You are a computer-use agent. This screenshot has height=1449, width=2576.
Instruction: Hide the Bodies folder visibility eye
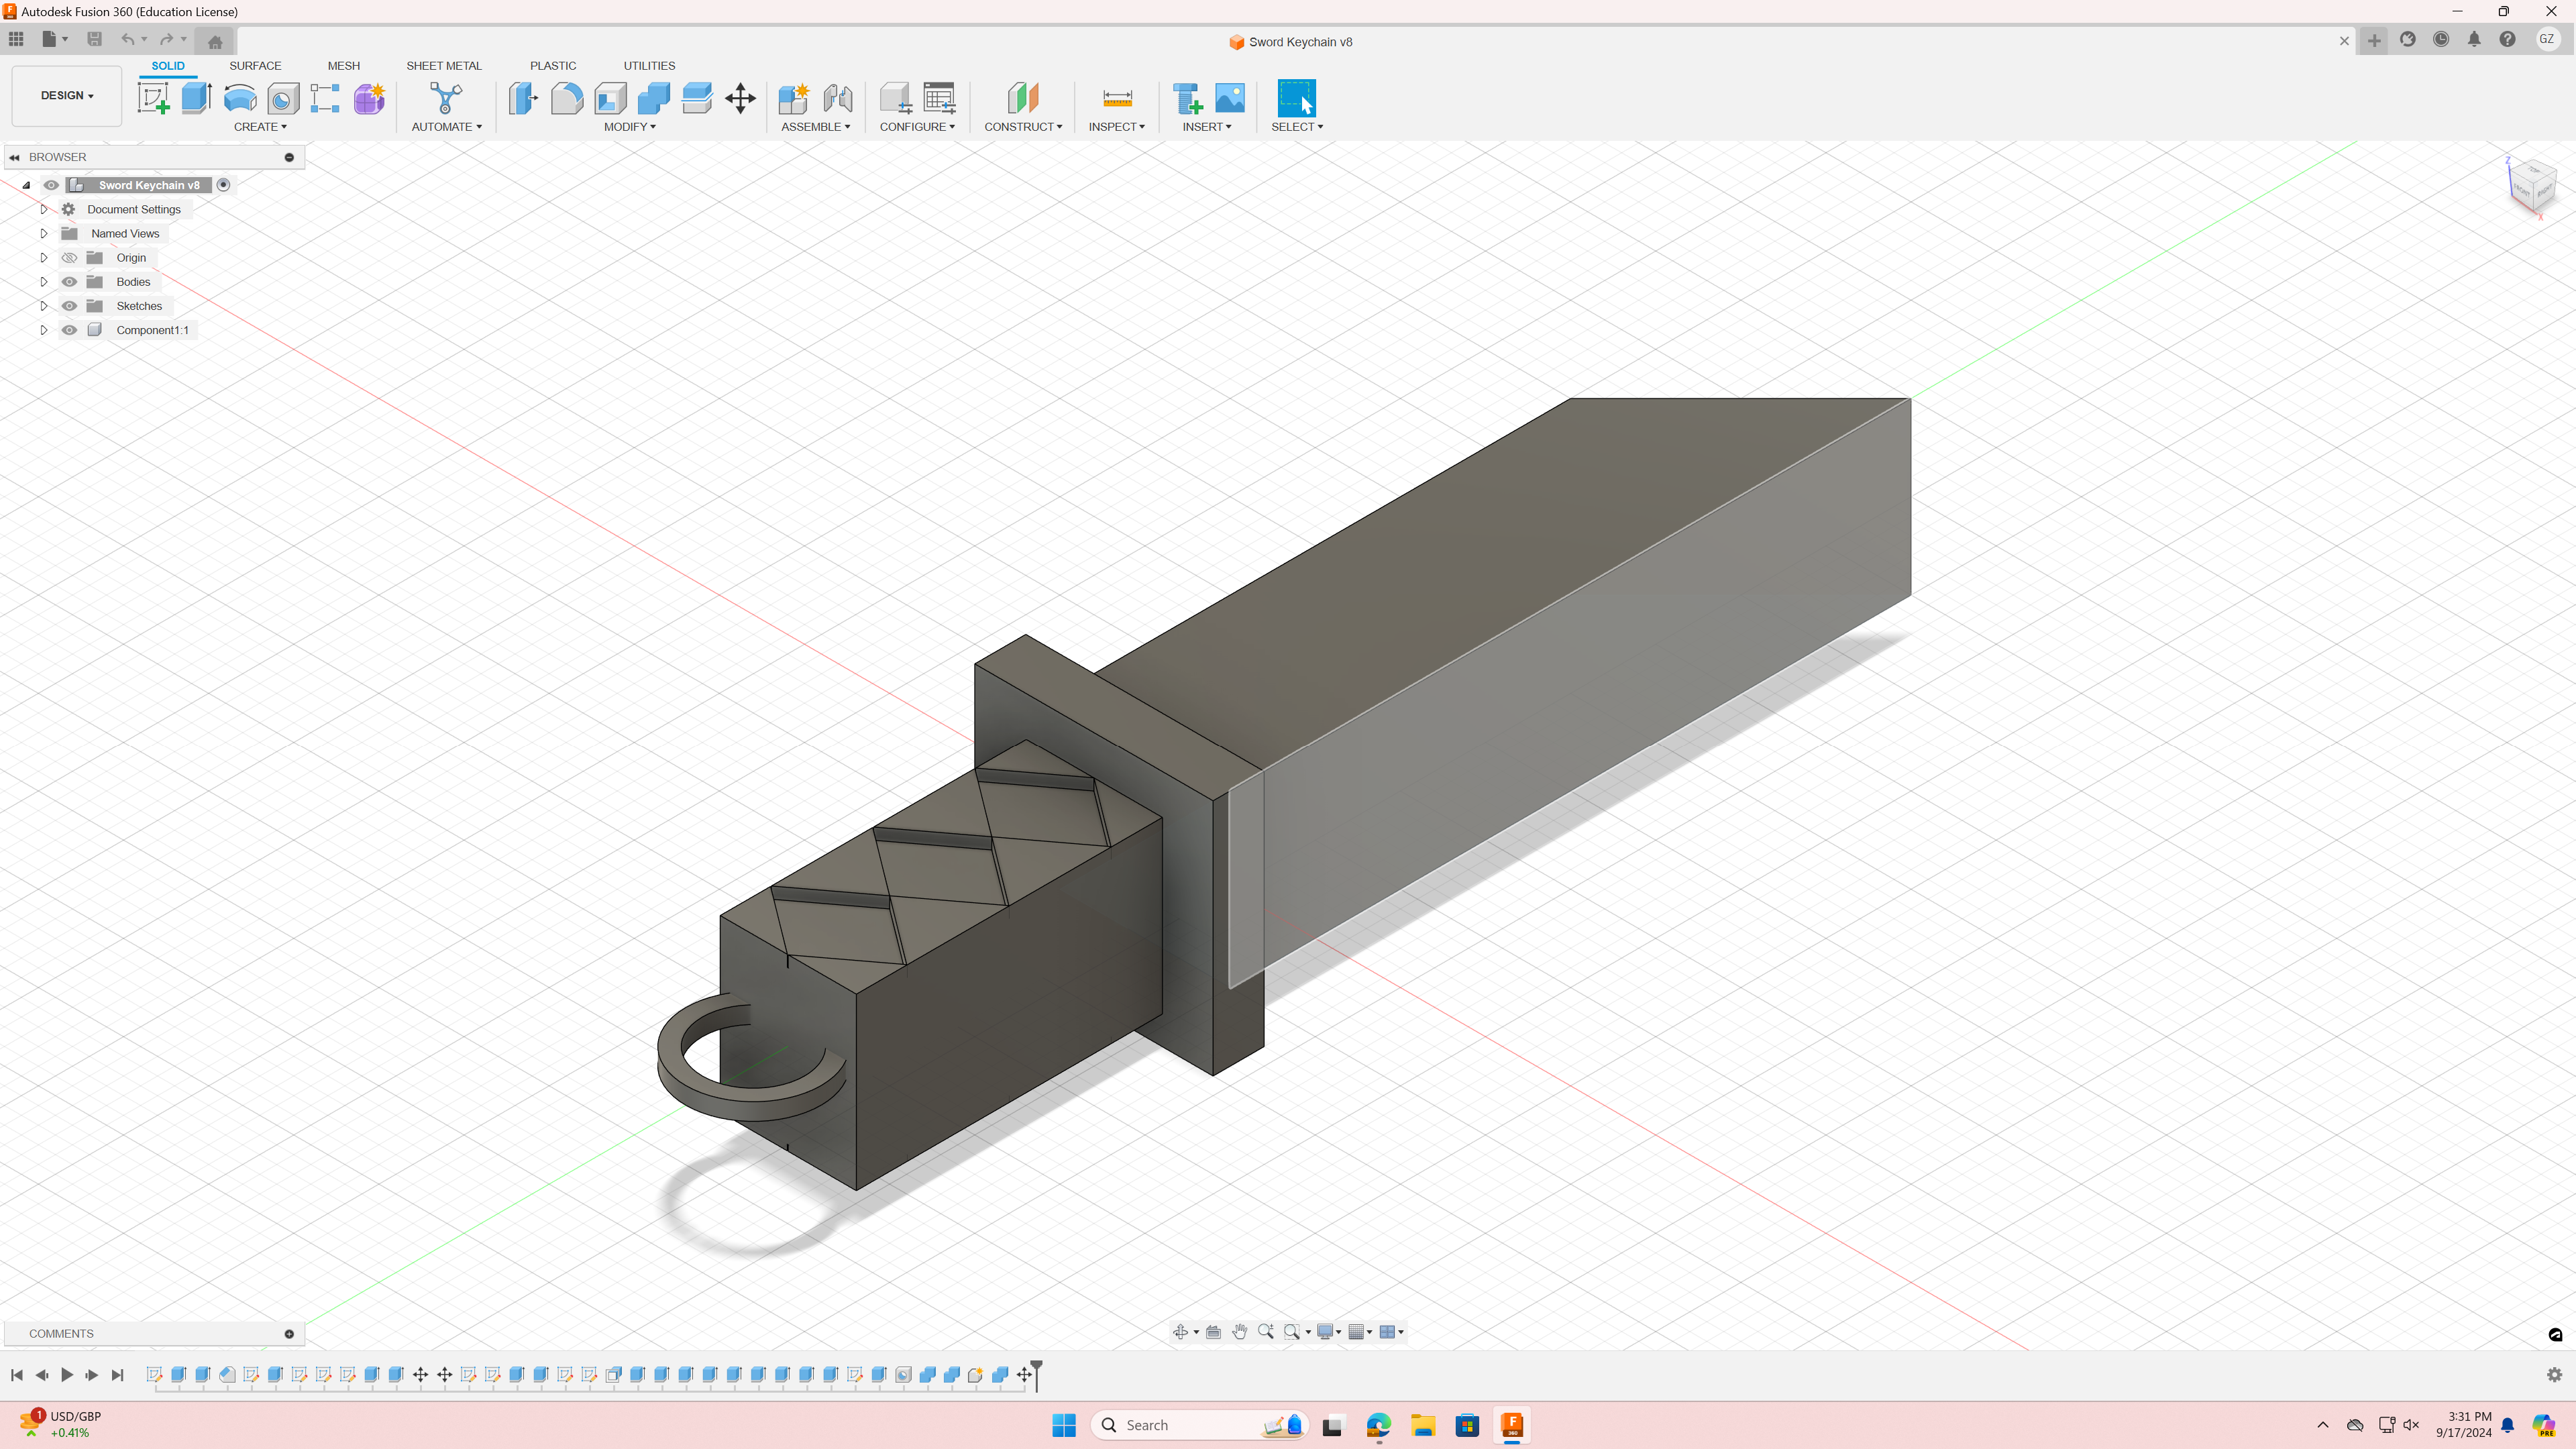69,282
